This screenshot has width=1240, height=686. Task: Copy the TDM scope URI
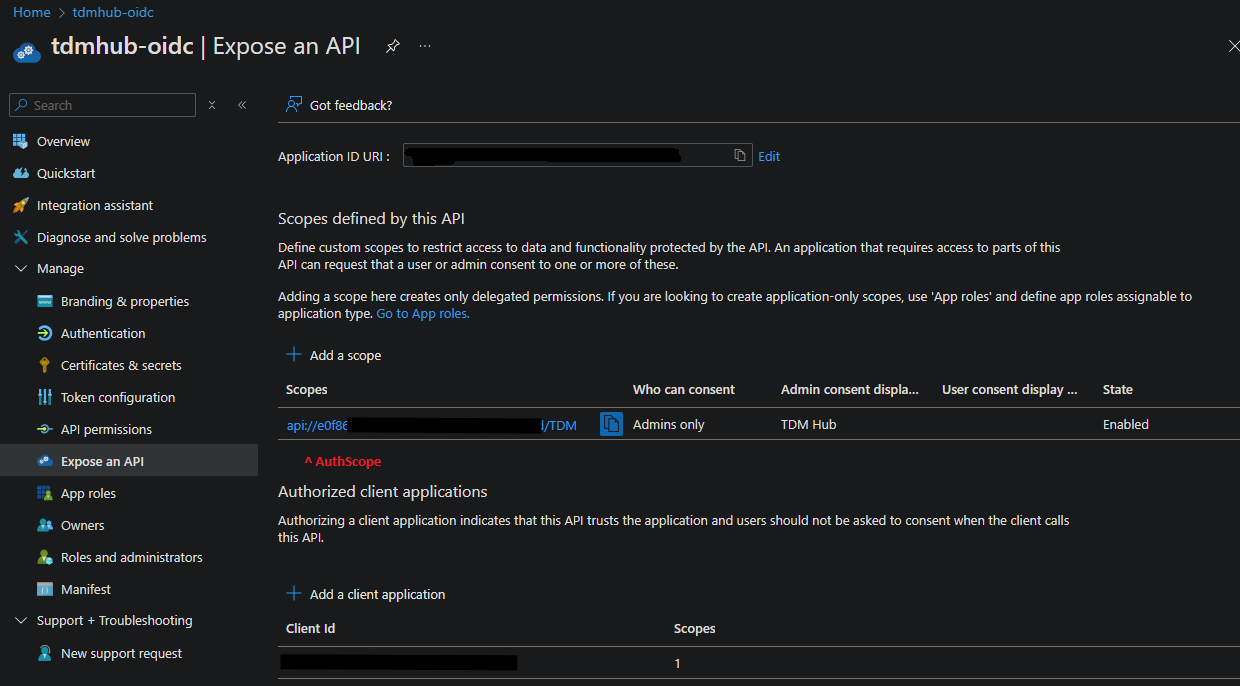click(x=611, y=424)
